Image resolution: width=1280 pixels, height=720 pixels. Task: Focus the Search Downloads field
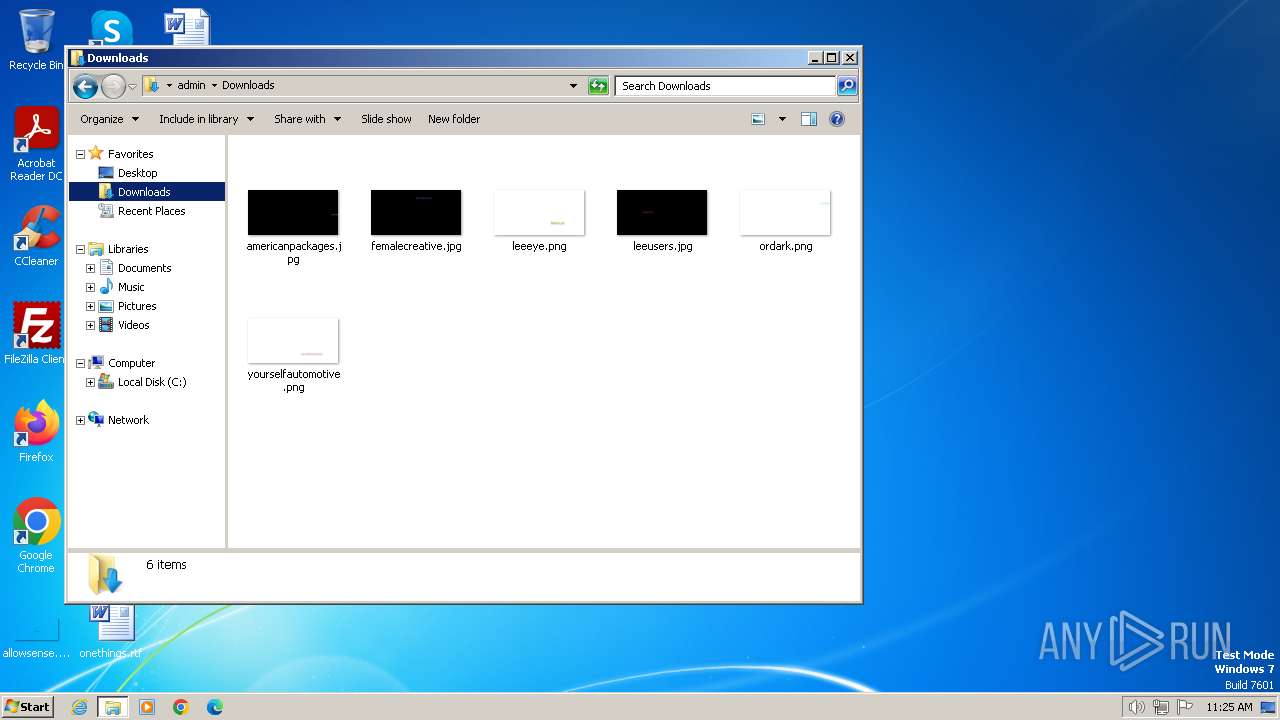click(x=725, y=86)
